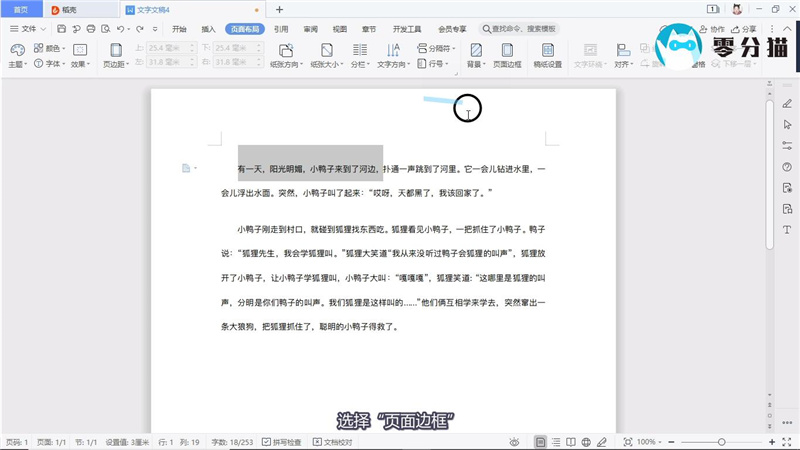Expand the 分栏 columns dropdown
The image size is (800, 450).
358,64
